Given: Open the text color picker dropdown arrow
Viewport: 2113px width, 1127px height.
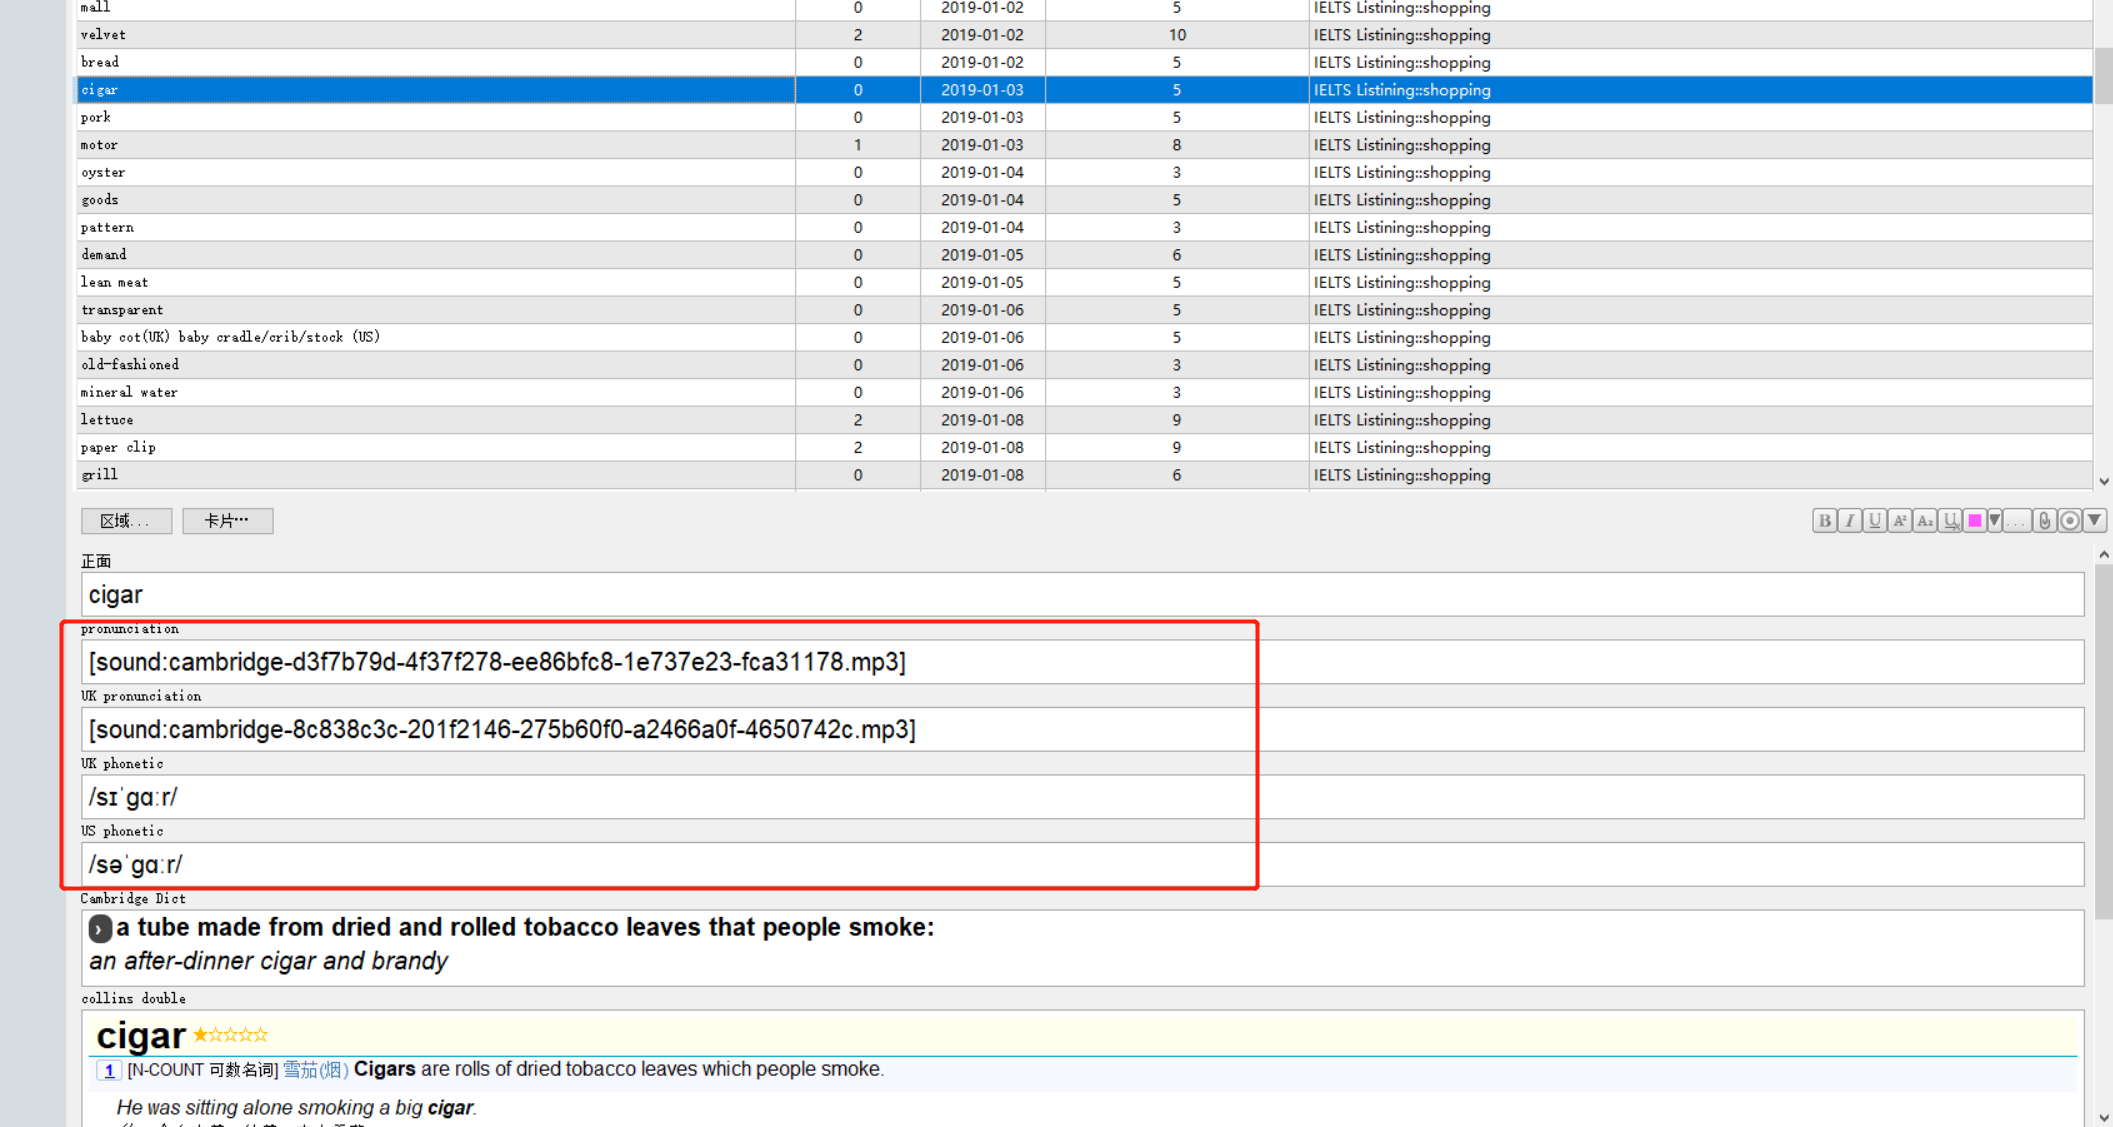Looking at the screenshot, I should click(1994, 520).
